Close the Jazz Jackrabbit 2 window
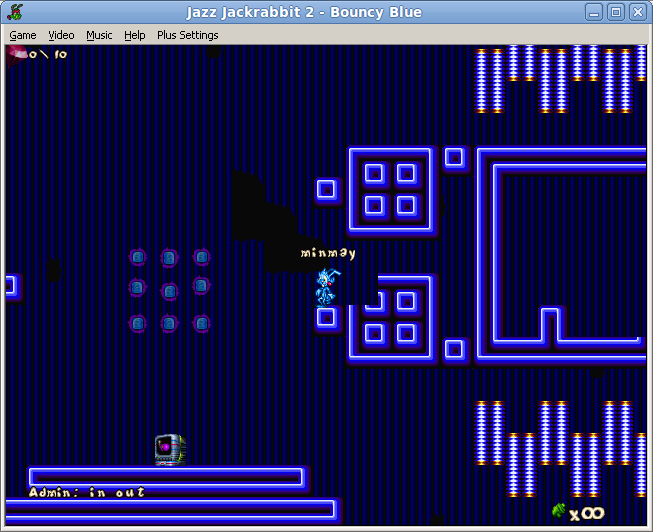Screen dimensions: 653x532 (638, 12)
